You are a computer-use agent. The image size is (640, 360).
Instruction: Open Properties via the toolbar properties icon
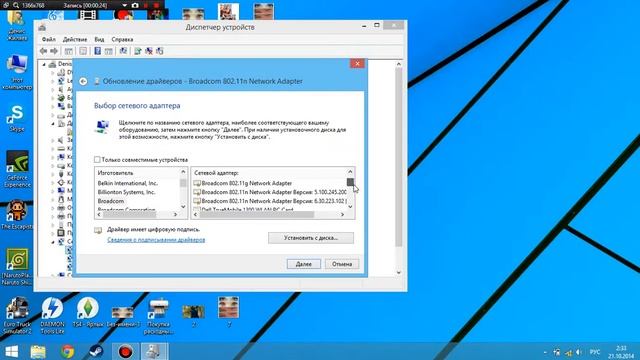(x=83, y=51)
